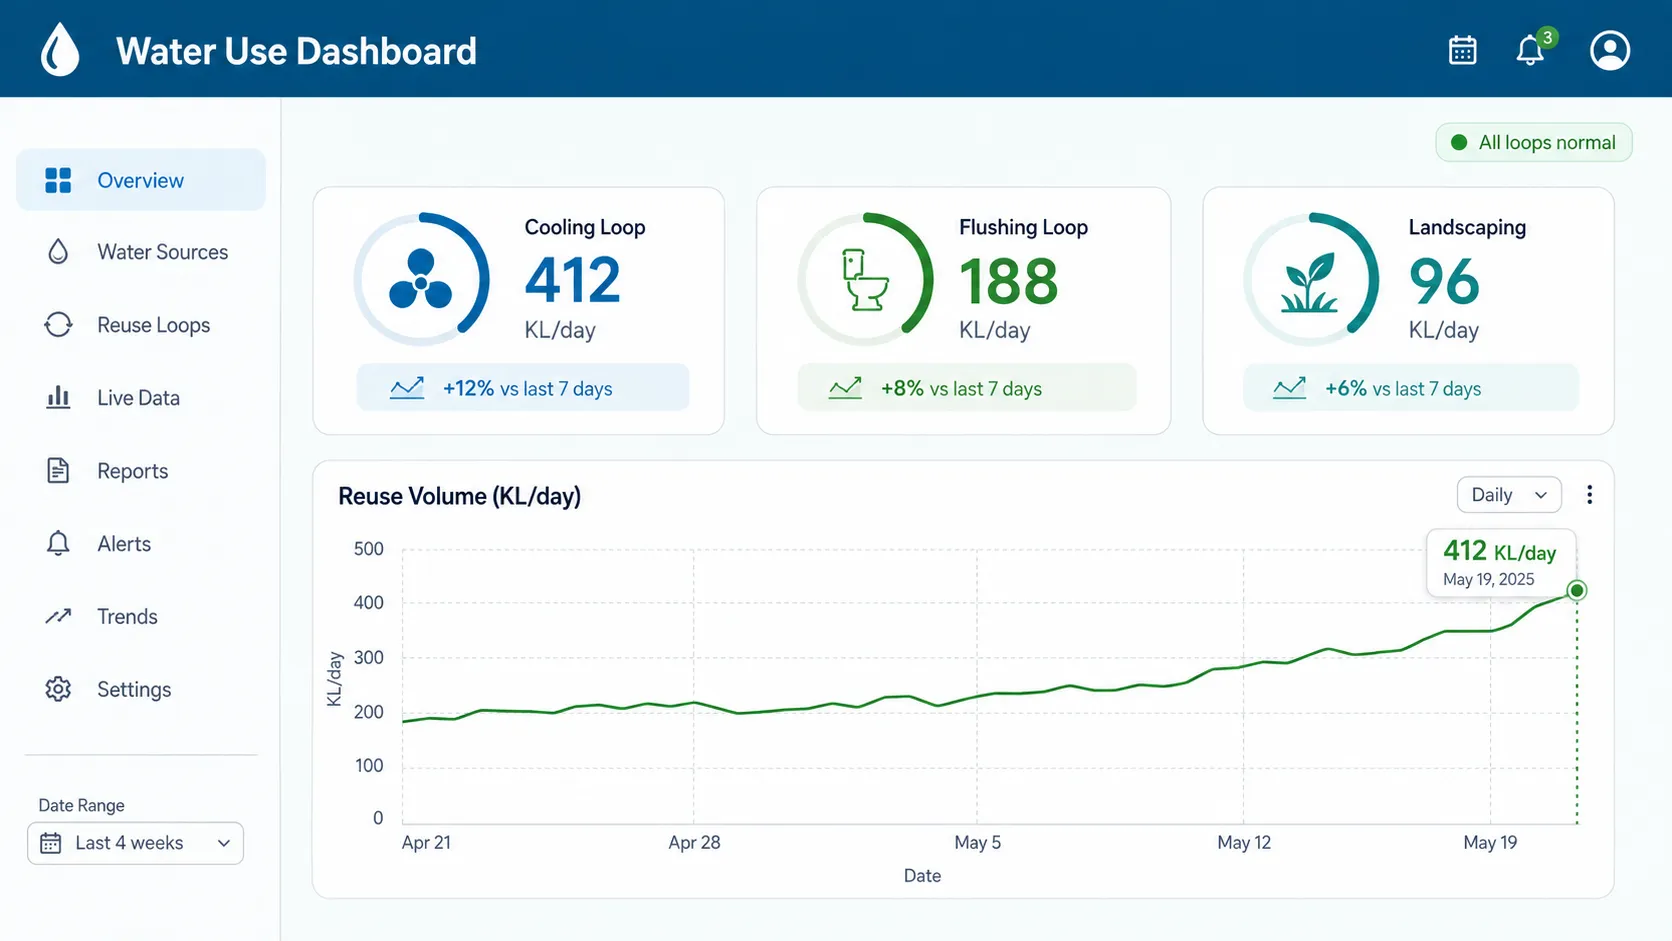Screen dimensions: 1672x941
Task: Click the Cooling Loop progress ring
Action: pos(421,279)
